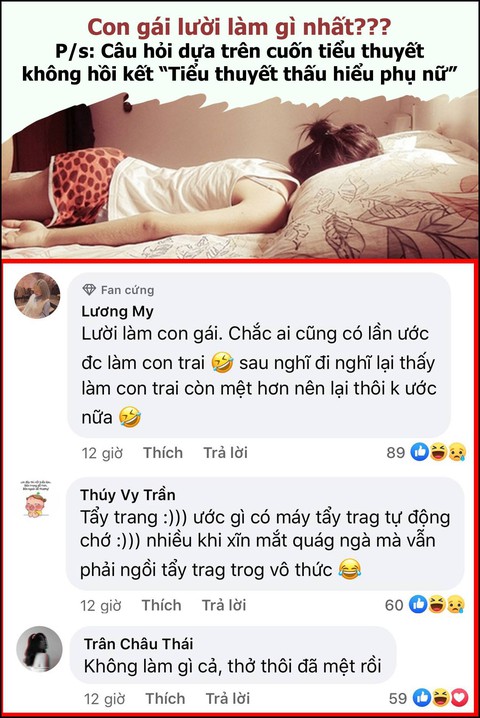Click the heart reaction on Trân Châu Thái's comment
The width and height of the screenshot is (480, 718).
[x=459, y=697]
